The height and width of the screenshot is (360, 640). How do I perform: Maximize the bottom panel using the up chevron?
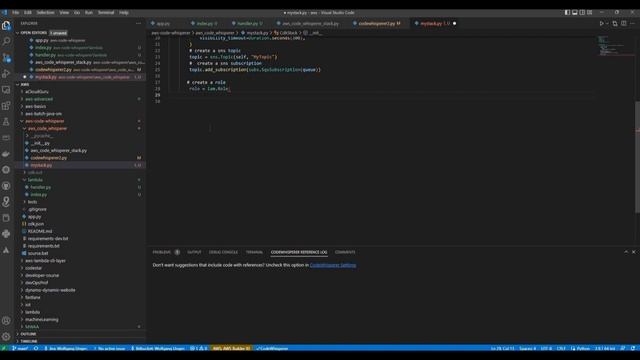tap(626, 252)
